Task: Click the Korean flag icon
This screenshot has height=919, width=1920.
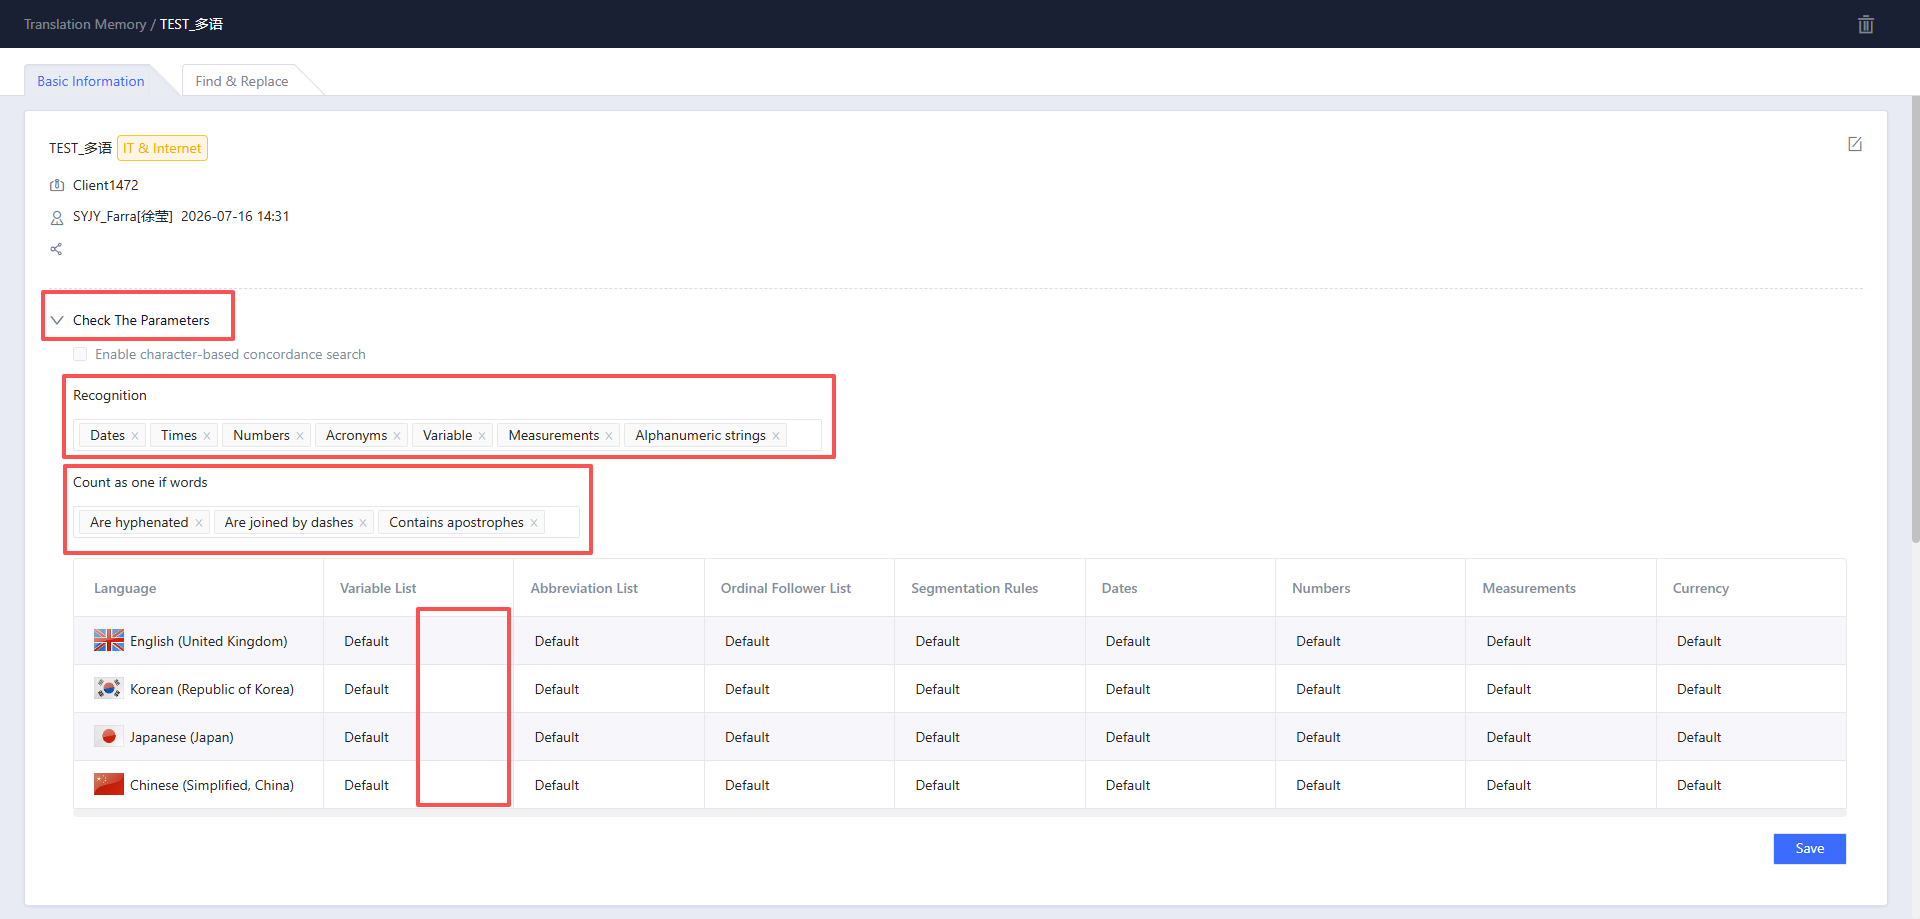Action: point(109,688)
